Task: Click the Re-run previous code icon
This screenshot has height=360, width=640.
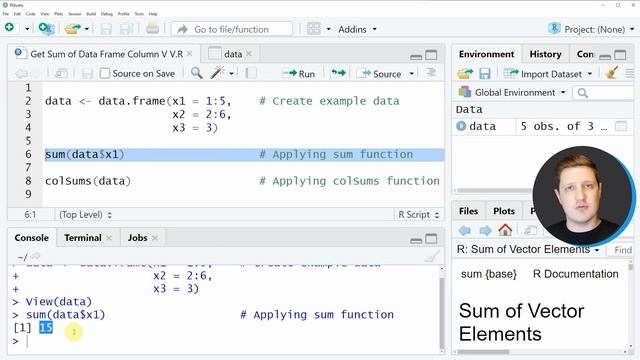Action: tap(338, 73)
